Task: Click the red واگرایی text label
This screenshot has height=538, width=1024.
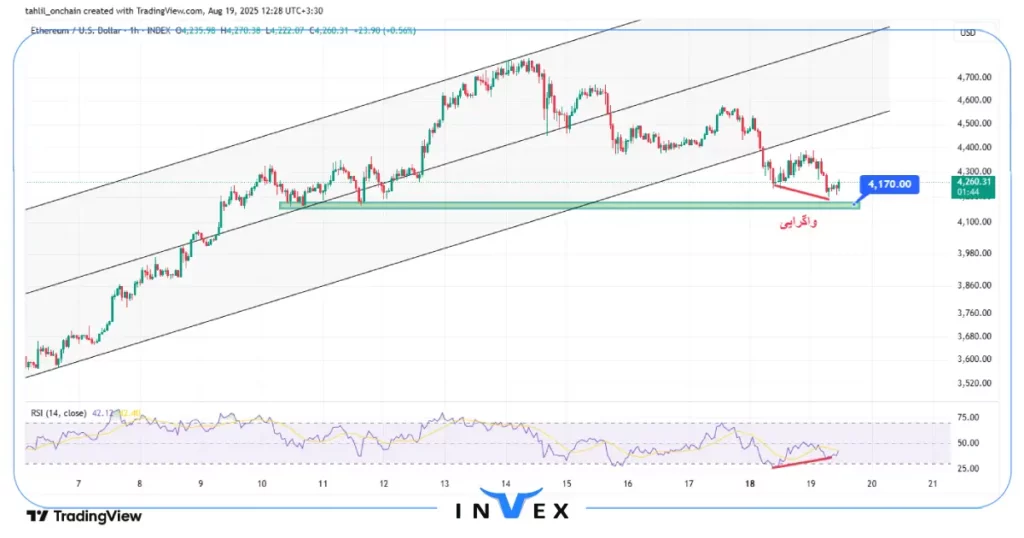Action: (798, 222)
